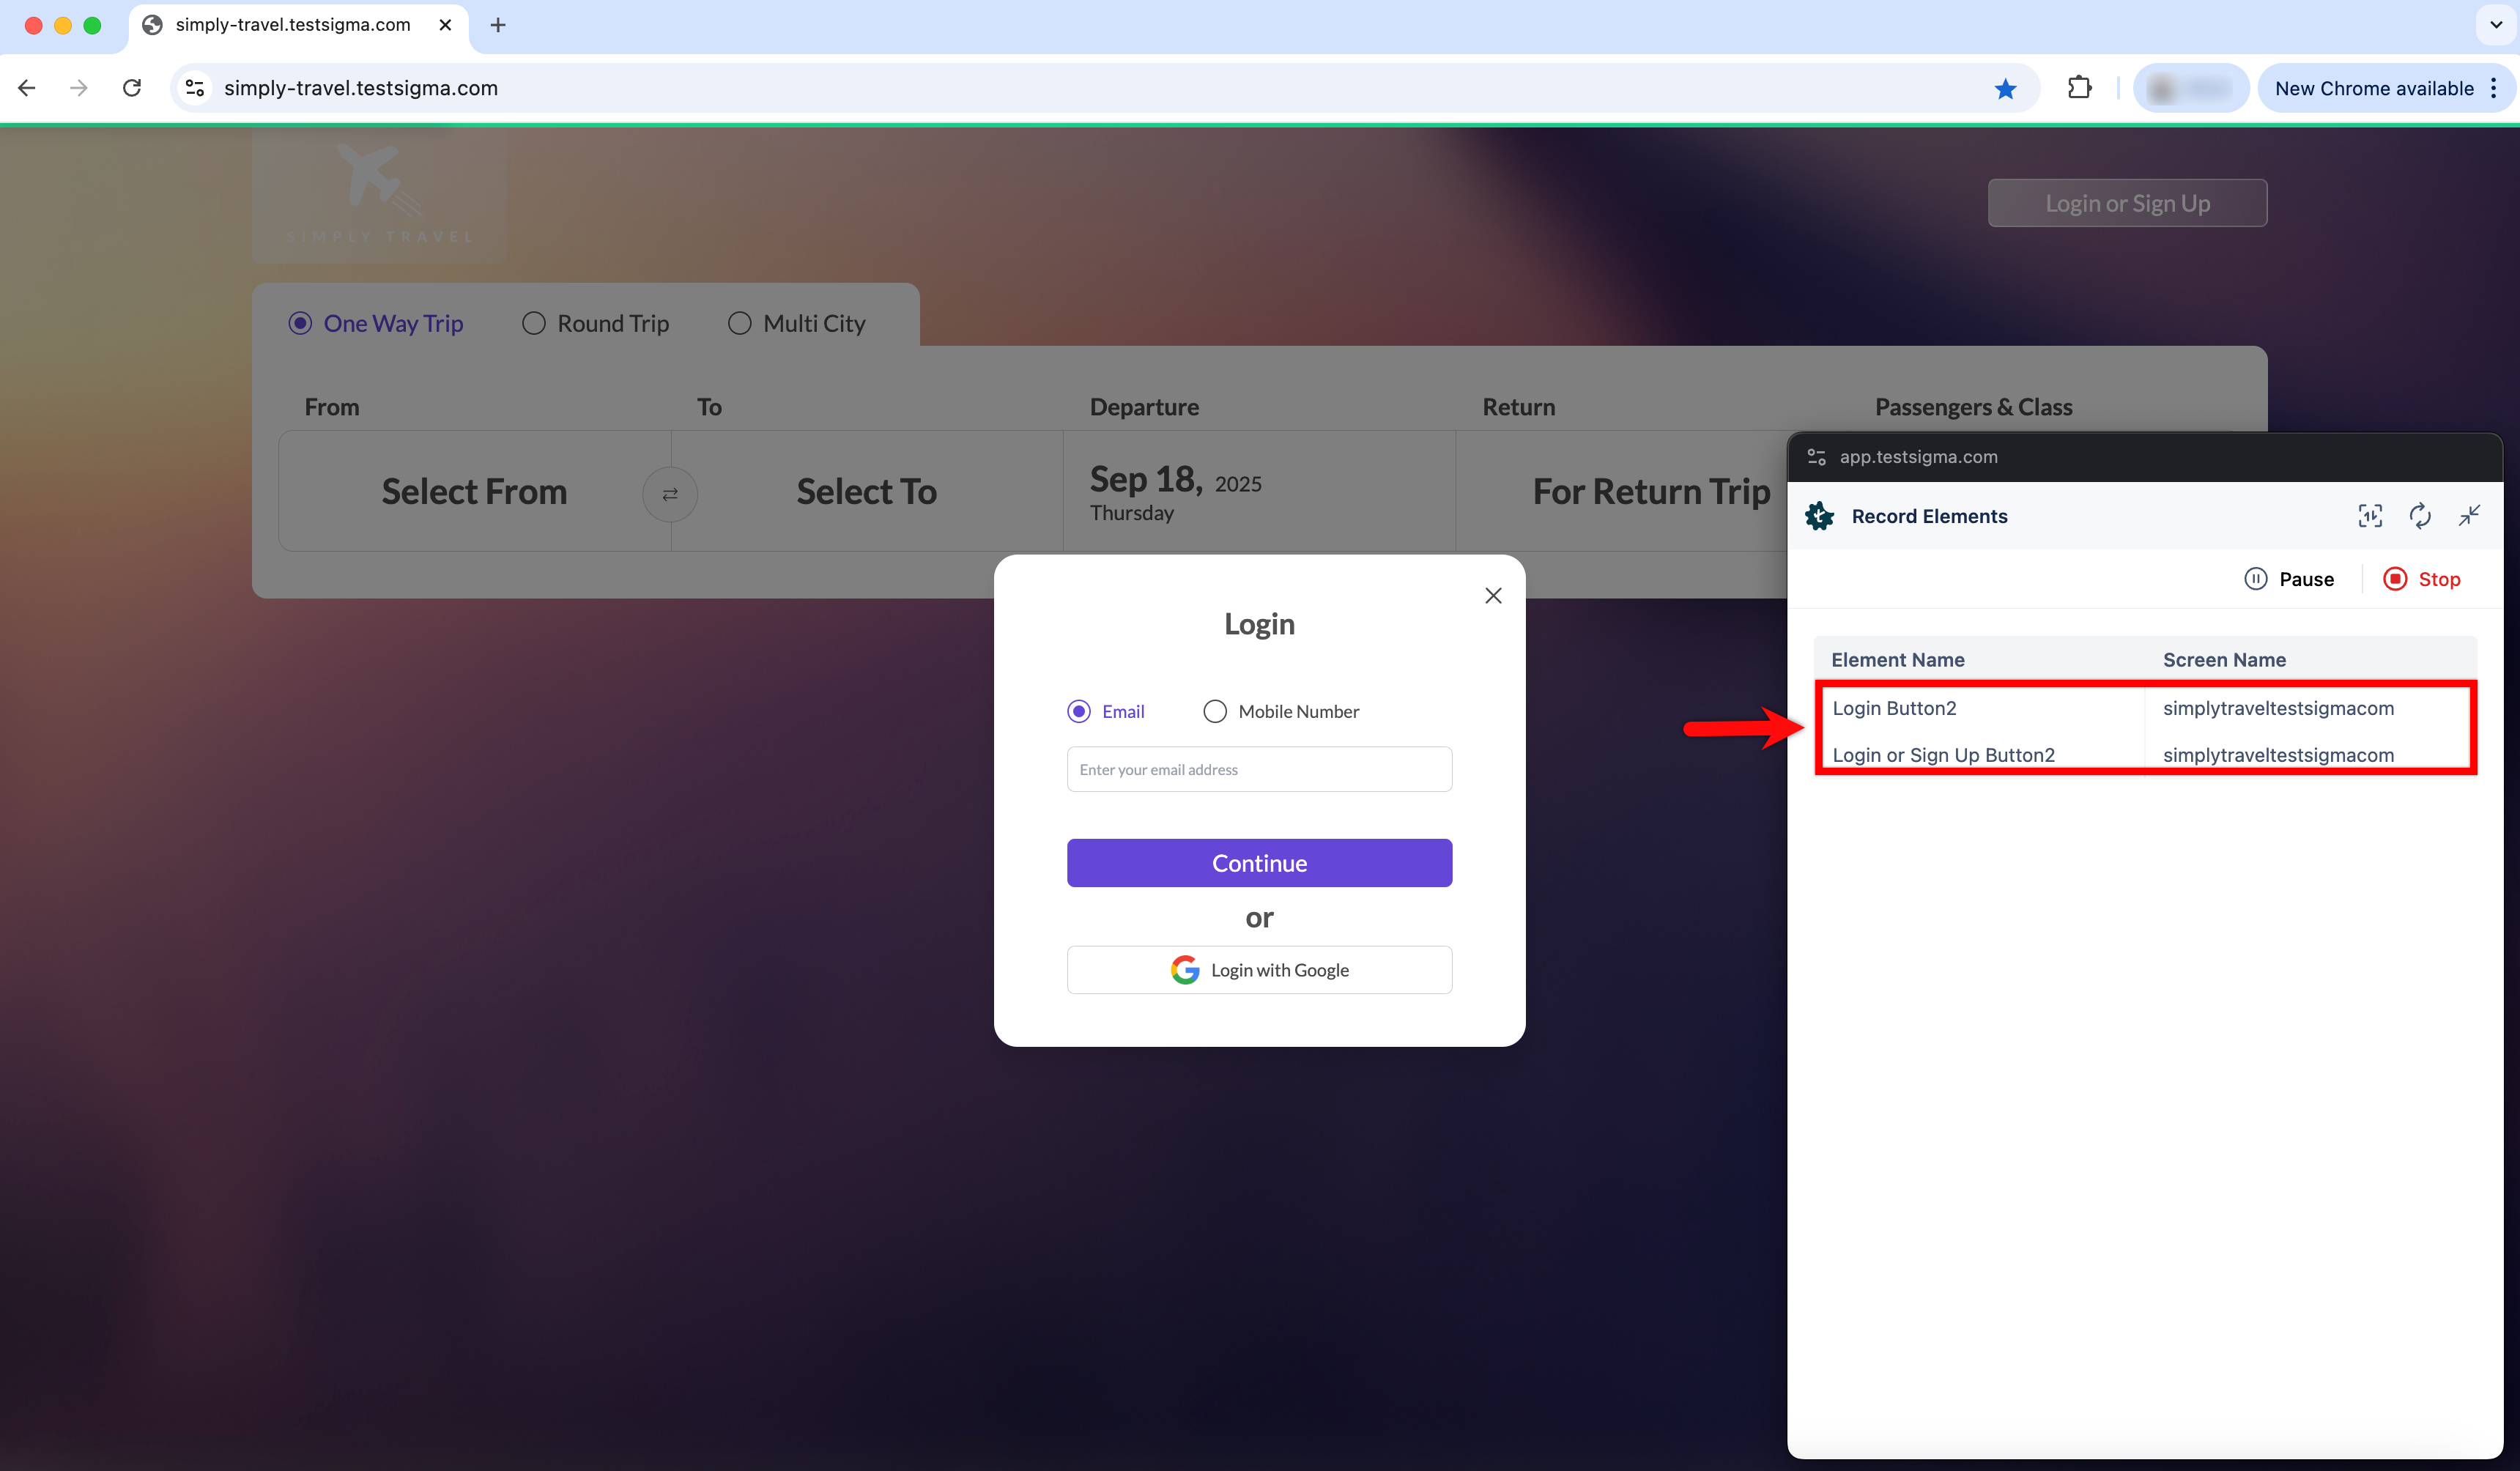2520x1471 pixels.
Task: Click the bookmark star in the address bar
Action: (2005, 88)
